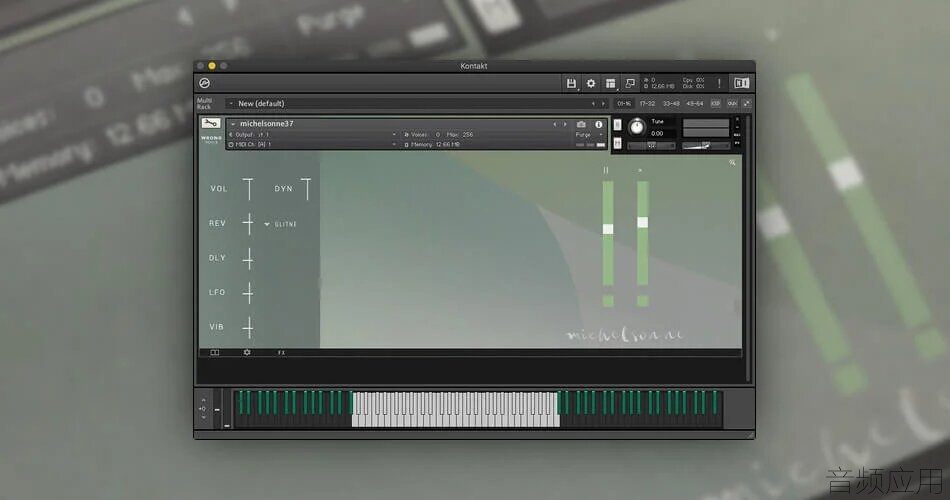
Task: Toggle the AUX sends button
Action: point(732,104)
